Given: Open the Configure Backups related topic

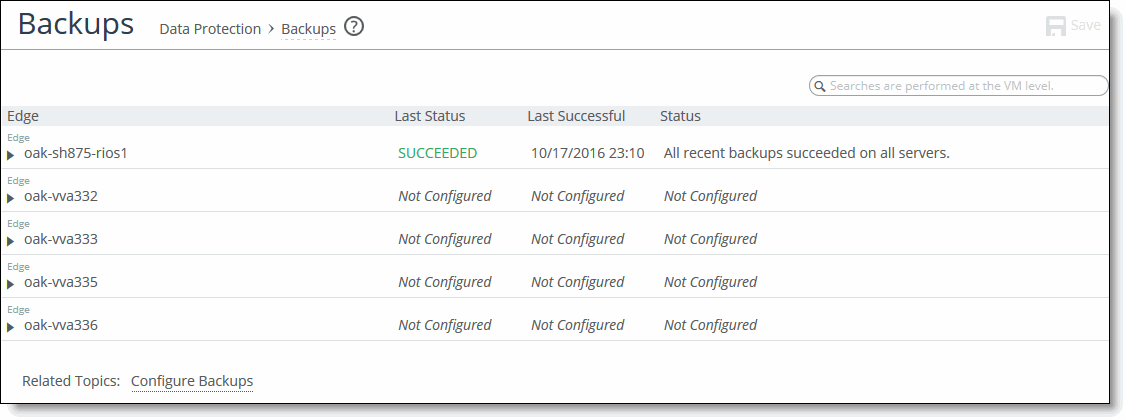Looking at the screenshot, I should click(192, 381).
